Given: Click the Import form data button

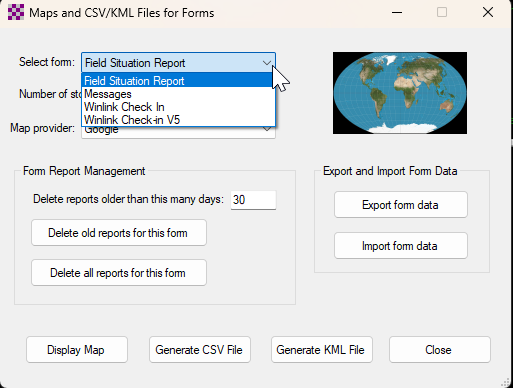Looking at the screenshot, I should click(x=401, y=246).
